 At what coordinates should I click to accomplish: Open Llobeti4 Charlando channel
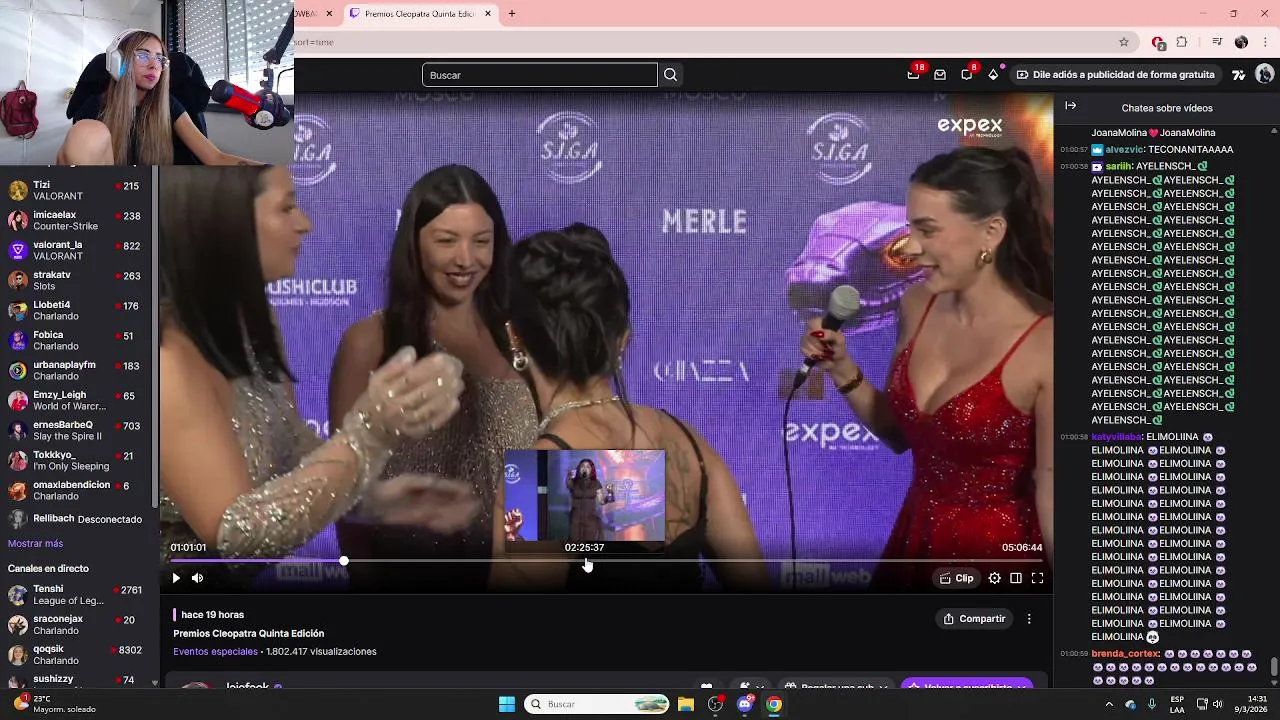tap(76, 311)
